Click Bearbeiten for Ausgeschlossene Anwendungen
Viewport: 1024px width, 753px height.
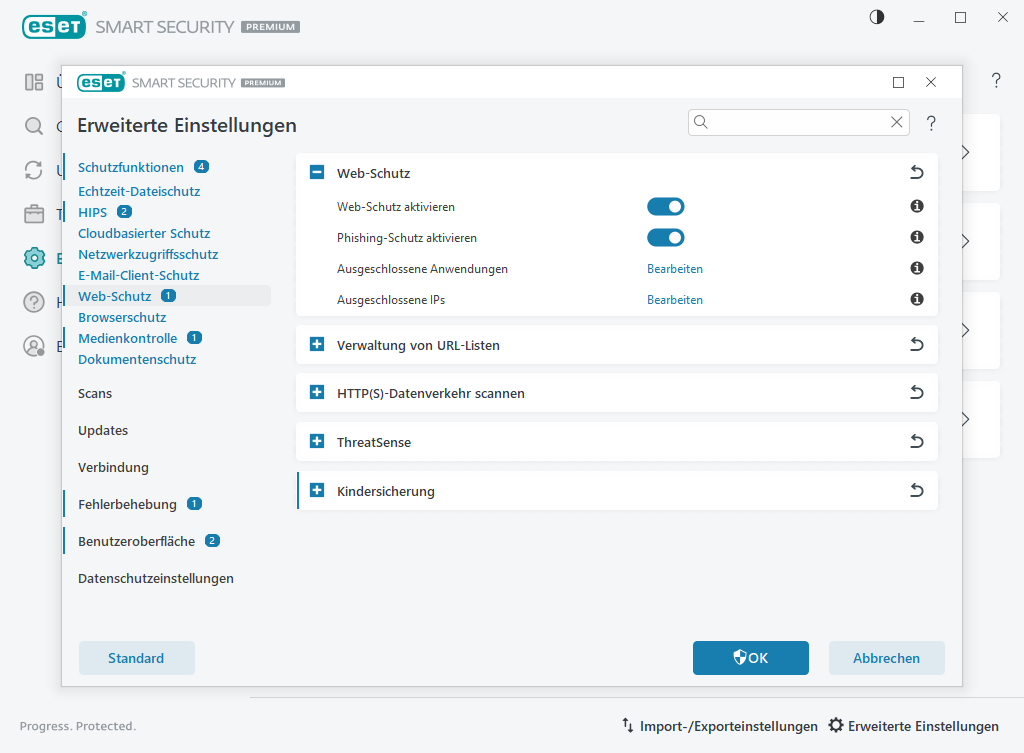(x=675, y=269)
